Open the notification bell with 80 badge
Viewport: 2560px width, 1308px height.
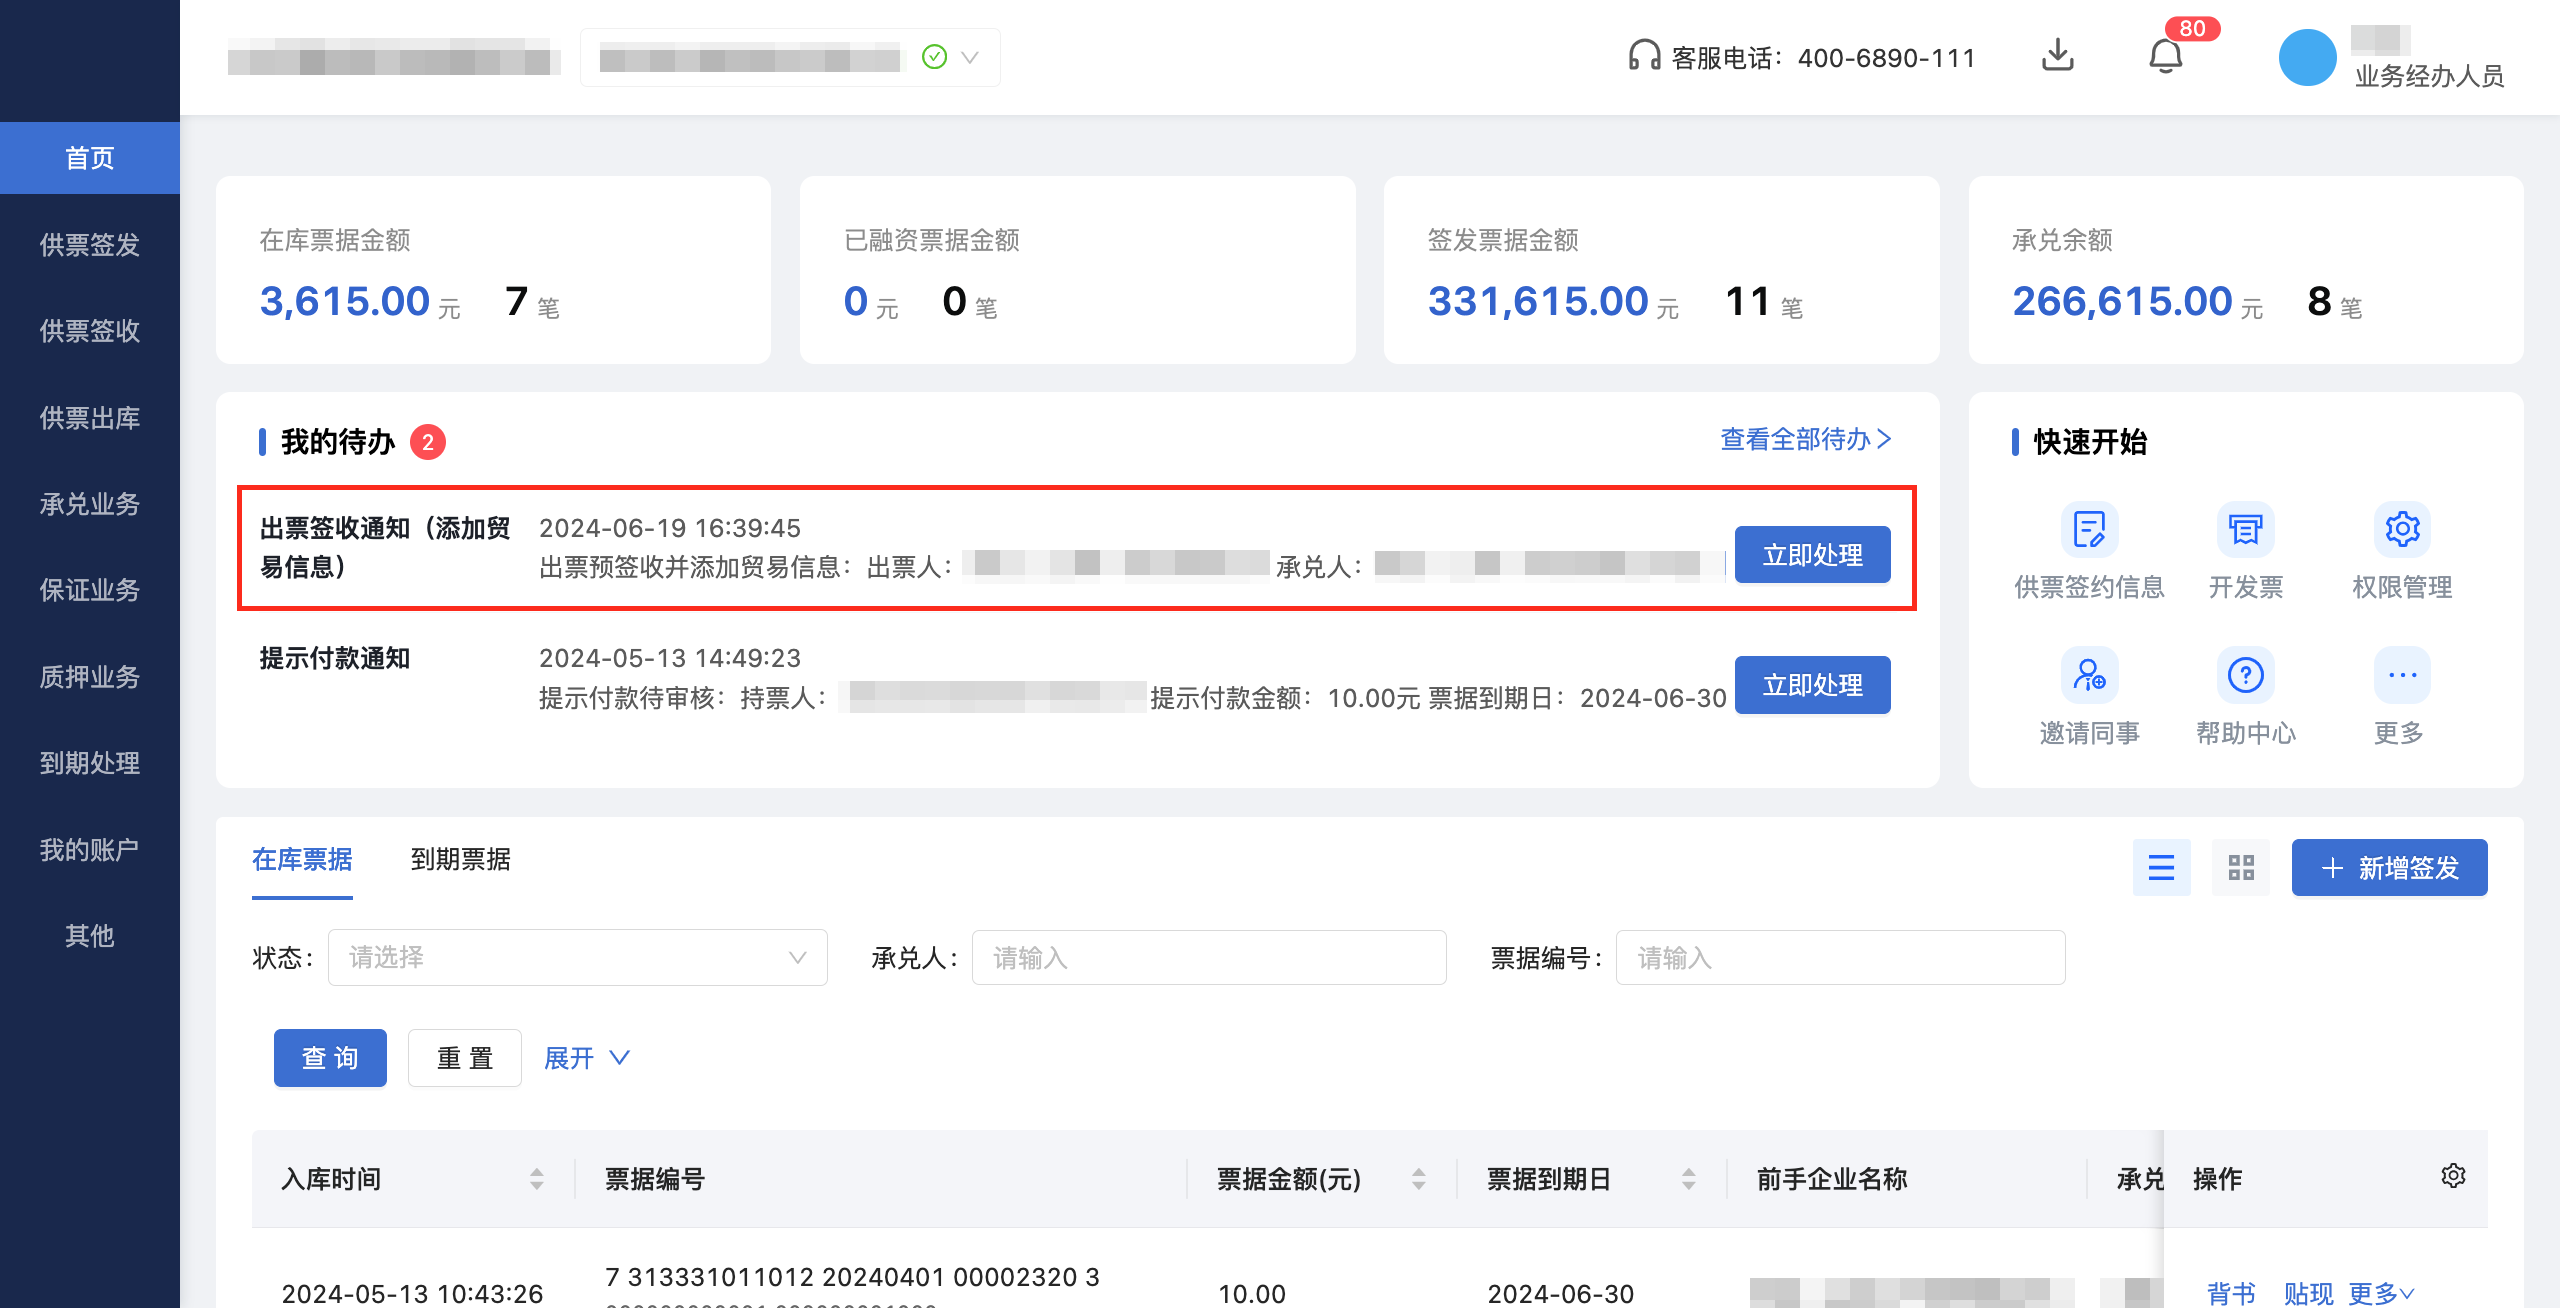[2166, 57]
